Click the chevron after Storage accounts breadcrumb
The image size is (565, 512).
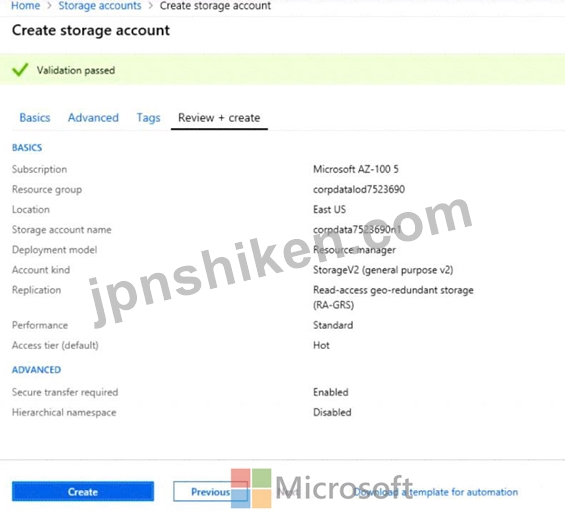[x=151, y=6]
